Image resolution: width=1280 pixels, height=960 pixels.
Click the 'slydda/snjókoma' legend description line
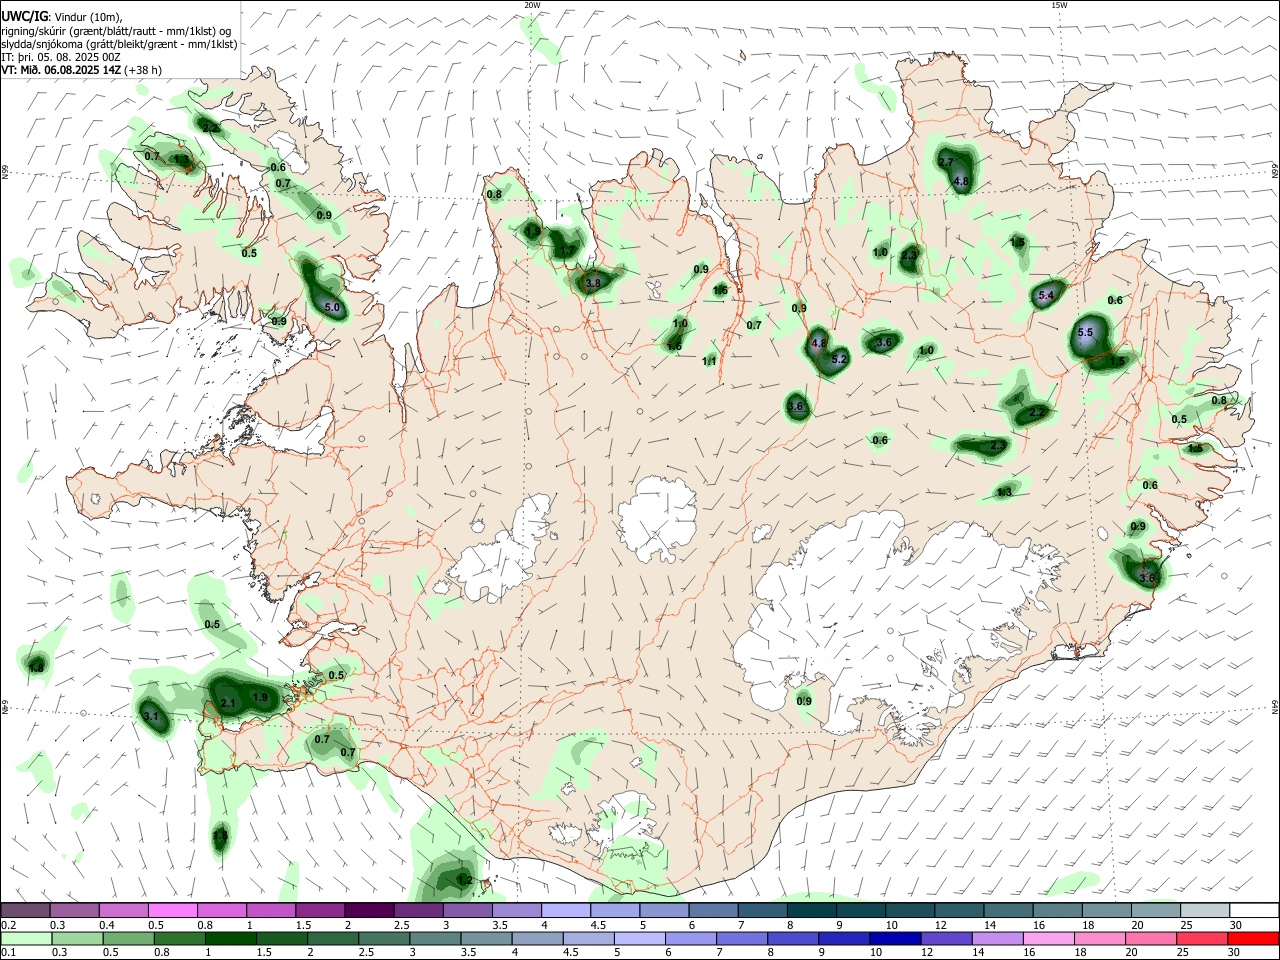coord(119,44)
